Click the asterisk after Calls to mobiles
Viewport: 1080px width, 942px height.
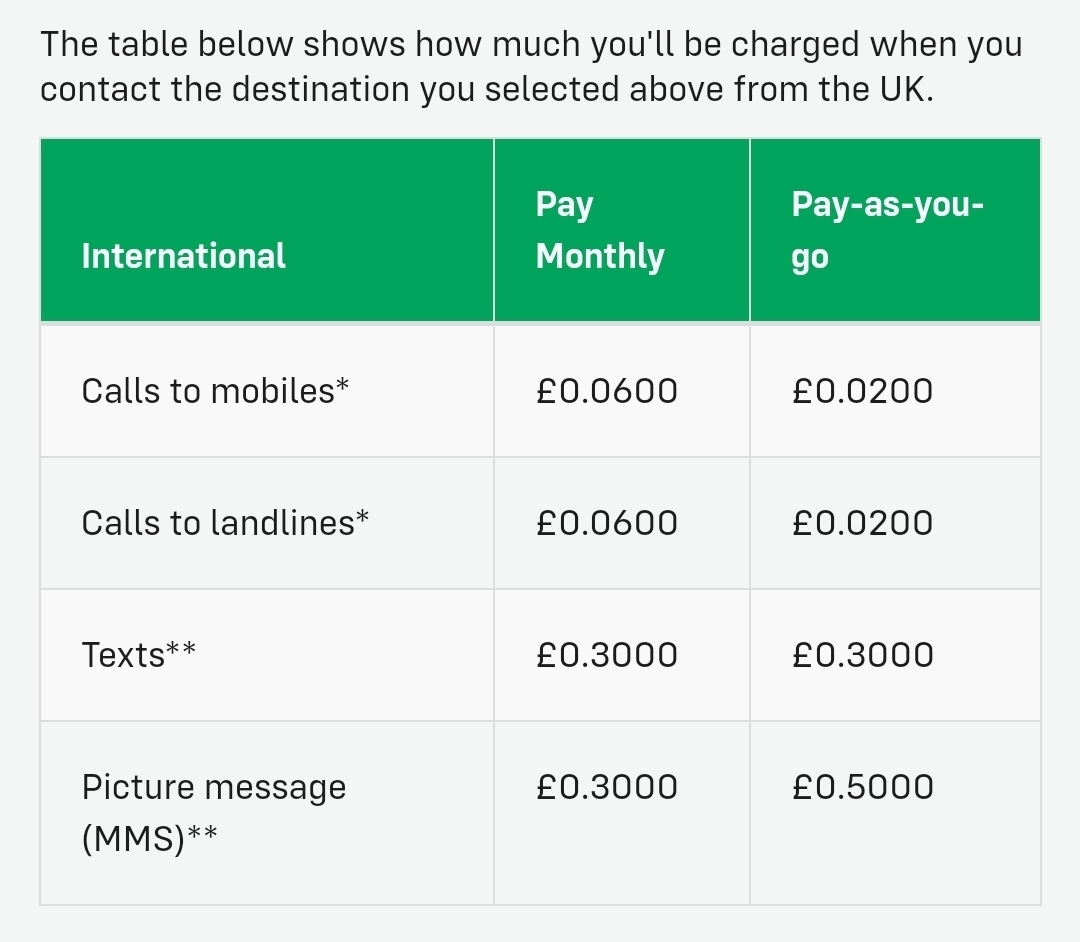(342, 385)
